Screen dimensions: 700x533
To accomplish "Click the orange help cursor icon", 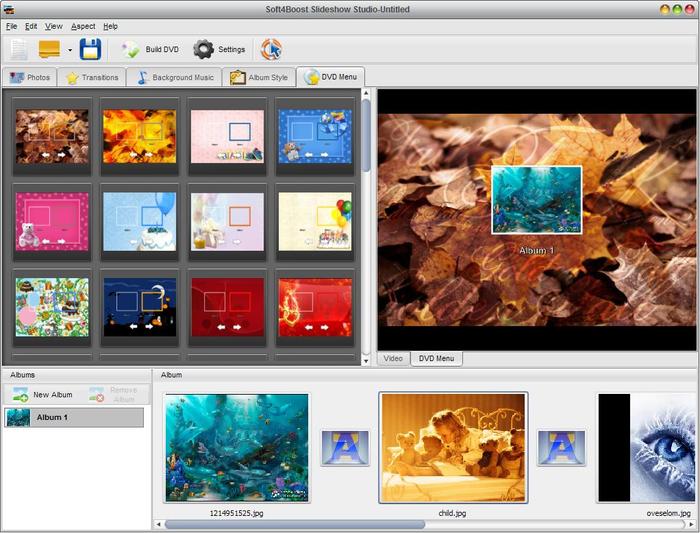I will pos(271,49).
